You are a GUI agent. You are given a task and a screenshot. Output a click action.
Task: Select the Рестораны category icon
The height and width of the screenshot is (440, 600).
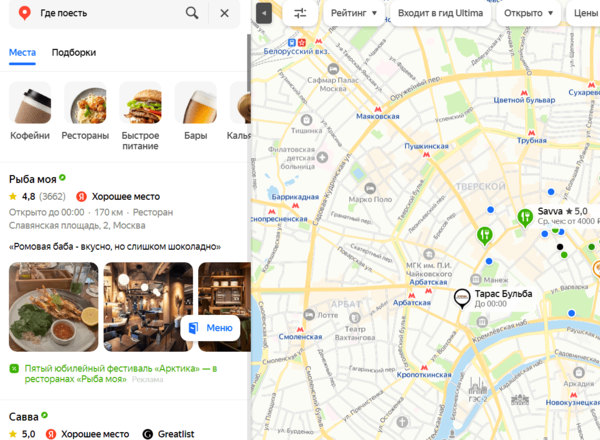pos(85,103)
